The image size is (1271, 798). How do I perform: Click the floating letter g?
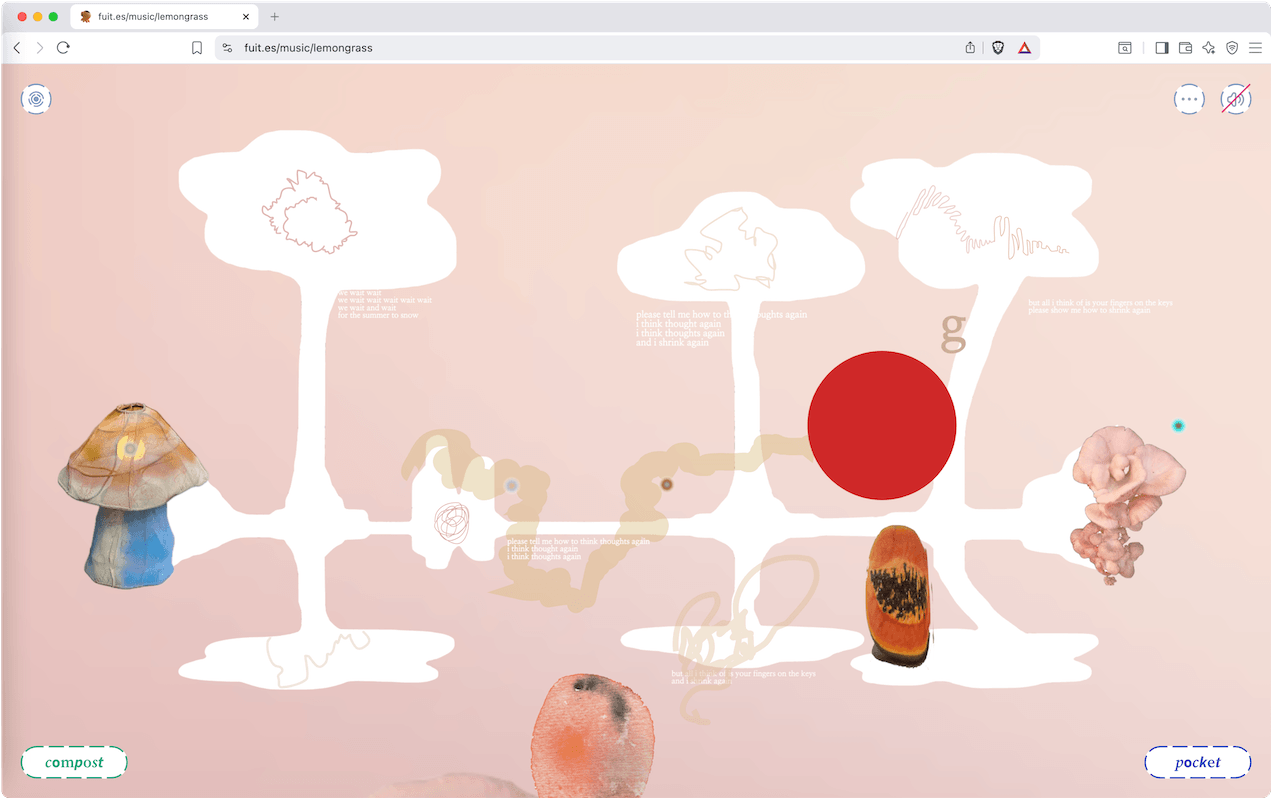(x=954, y=332)
